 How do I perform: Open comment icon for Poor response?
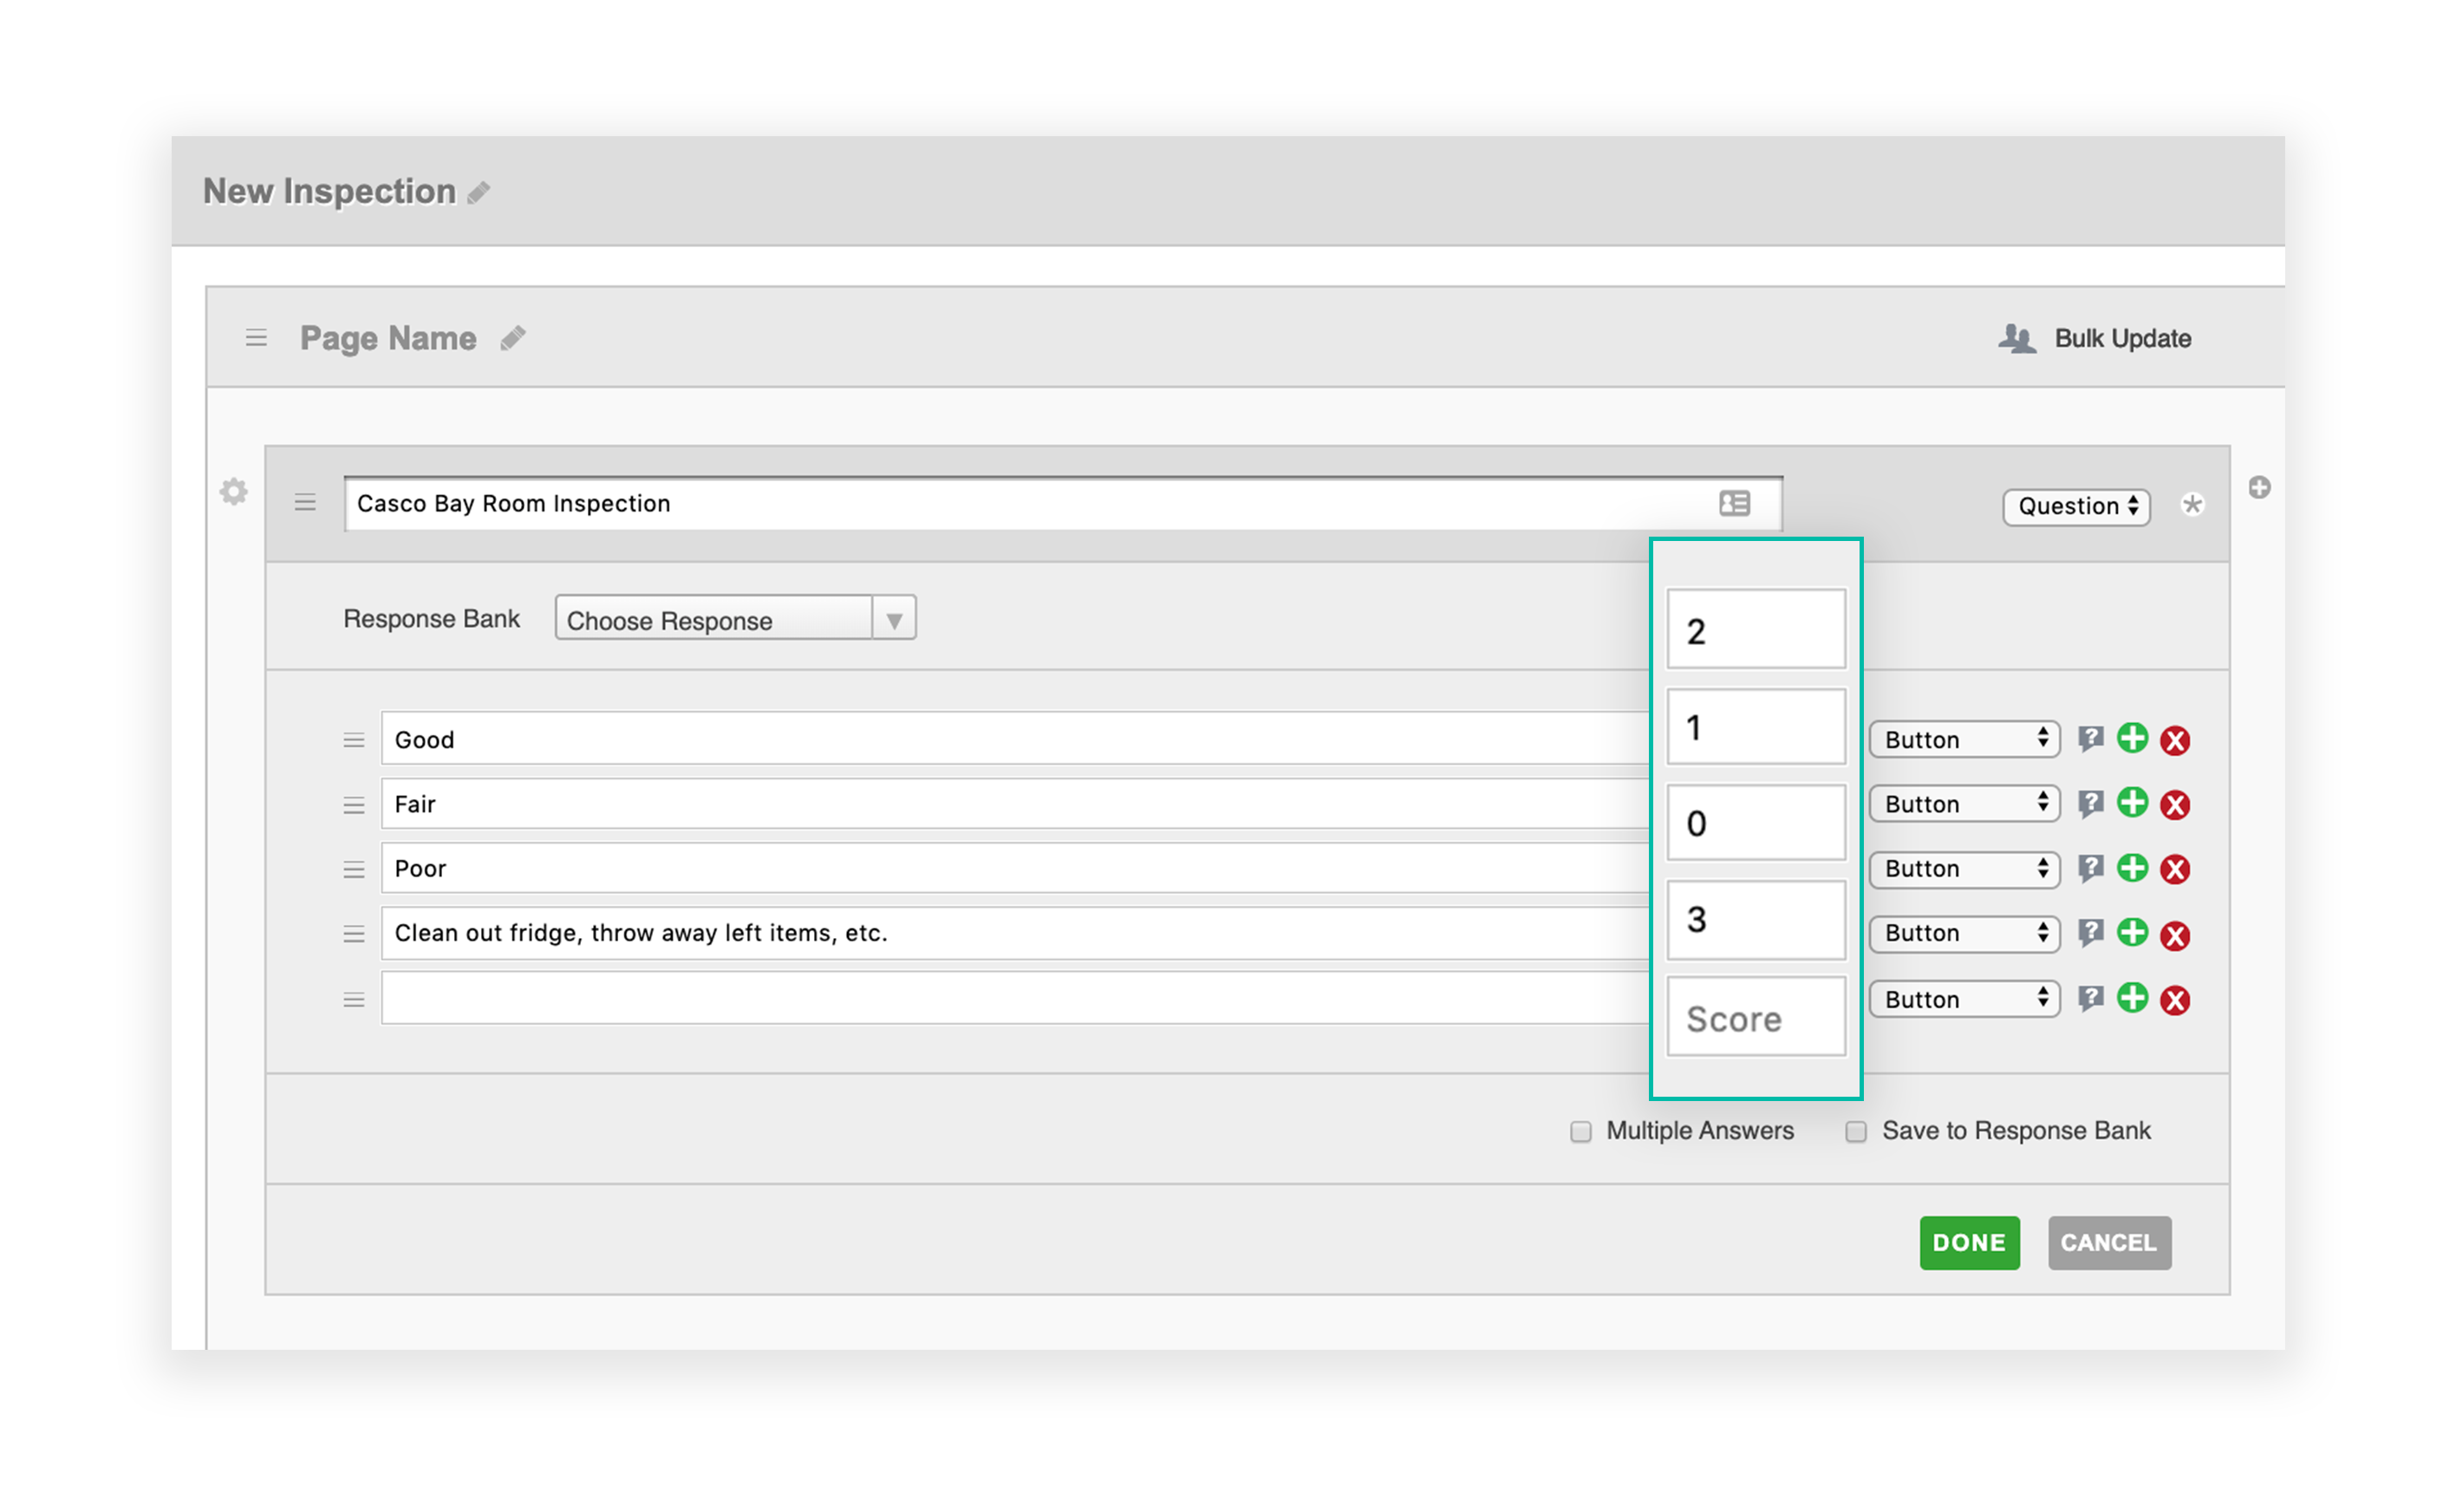[x=2090, y=868]
